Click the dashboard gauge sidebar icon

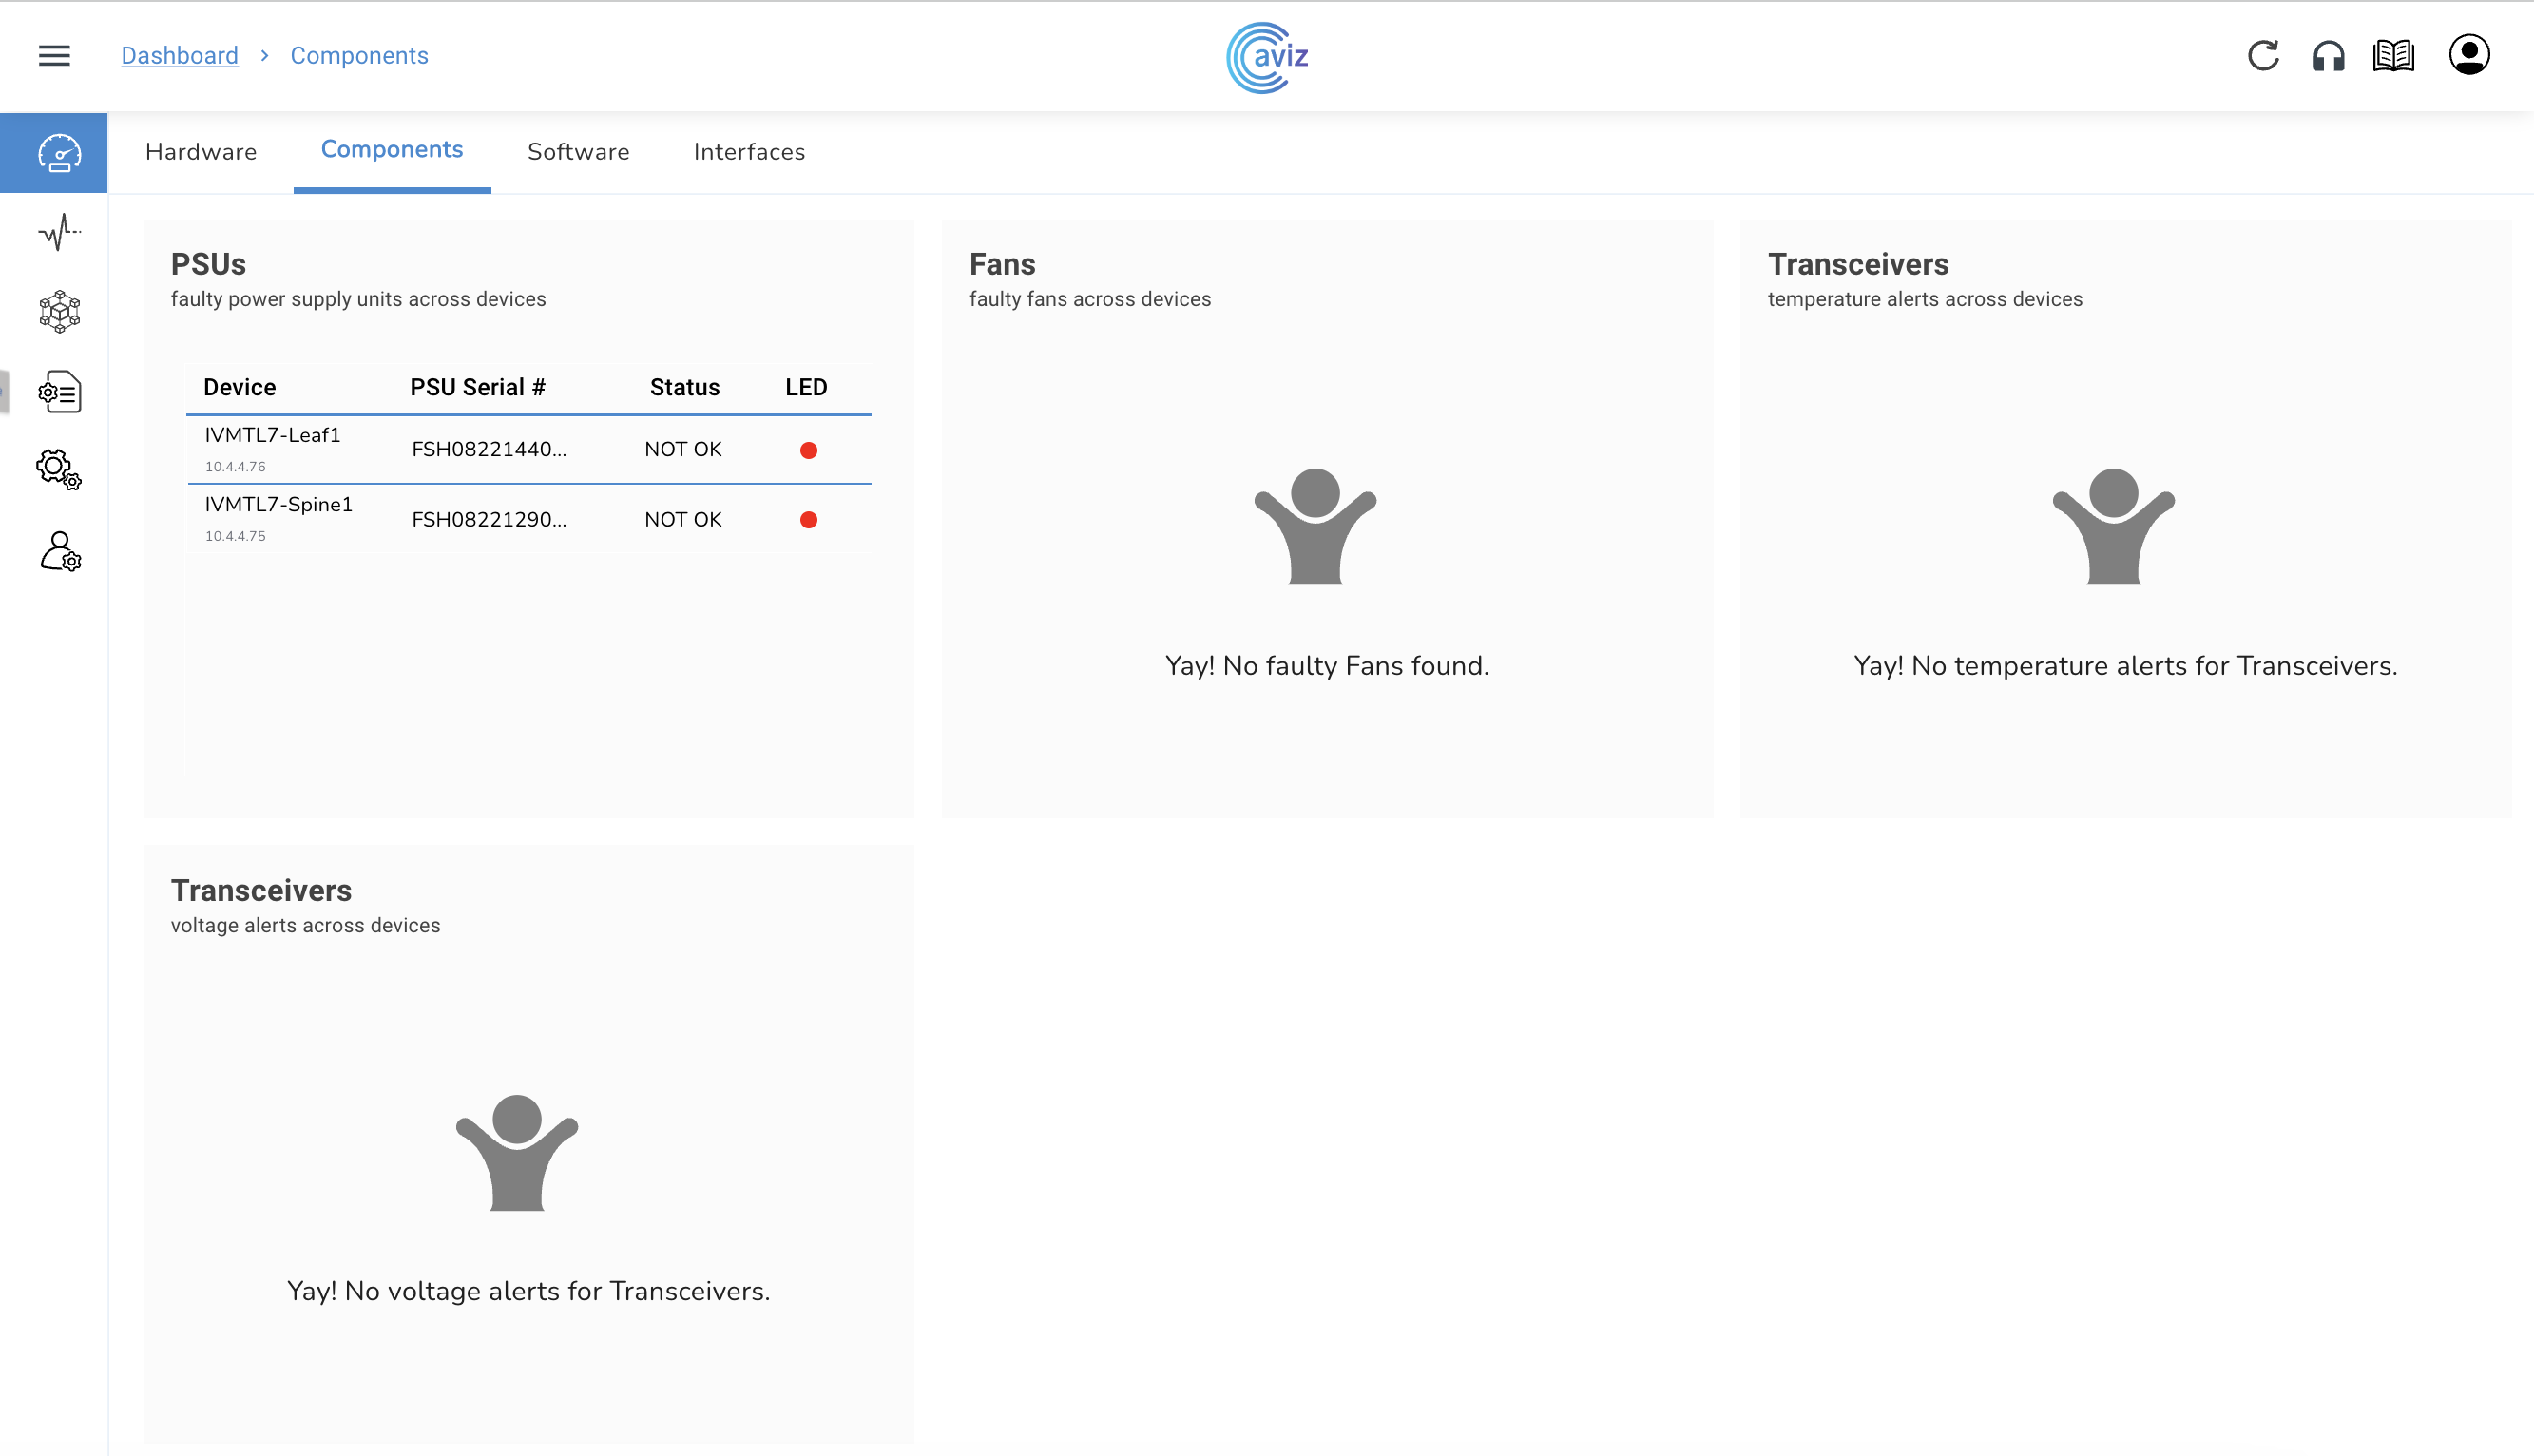click(x=58, y=153)
